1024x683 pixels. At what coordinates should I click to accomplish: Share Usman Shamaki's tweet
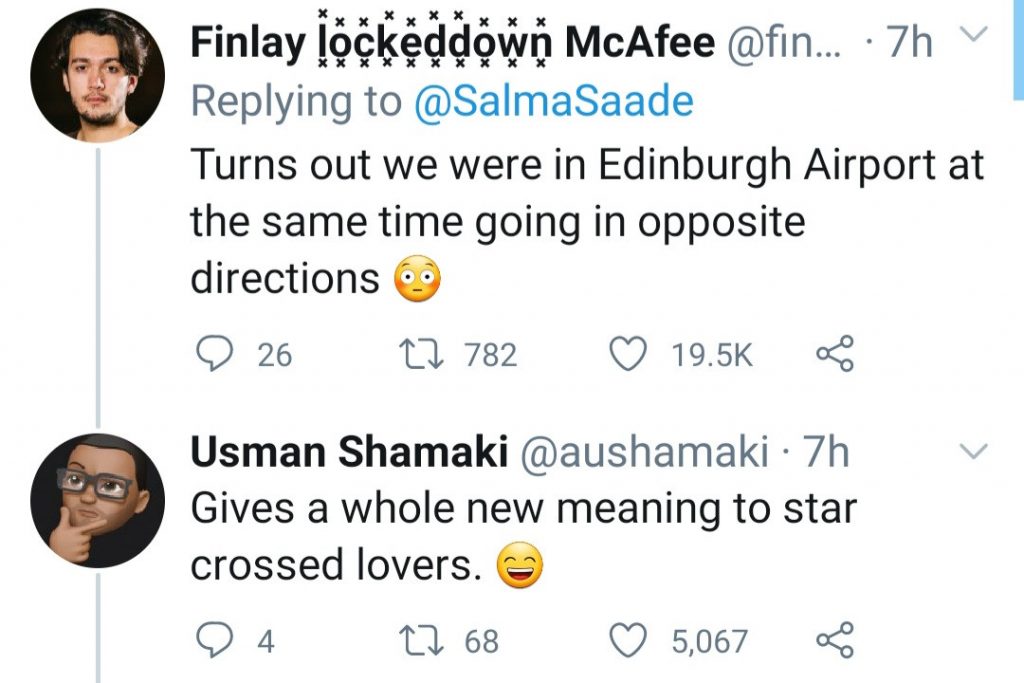(x=834, y=640)
